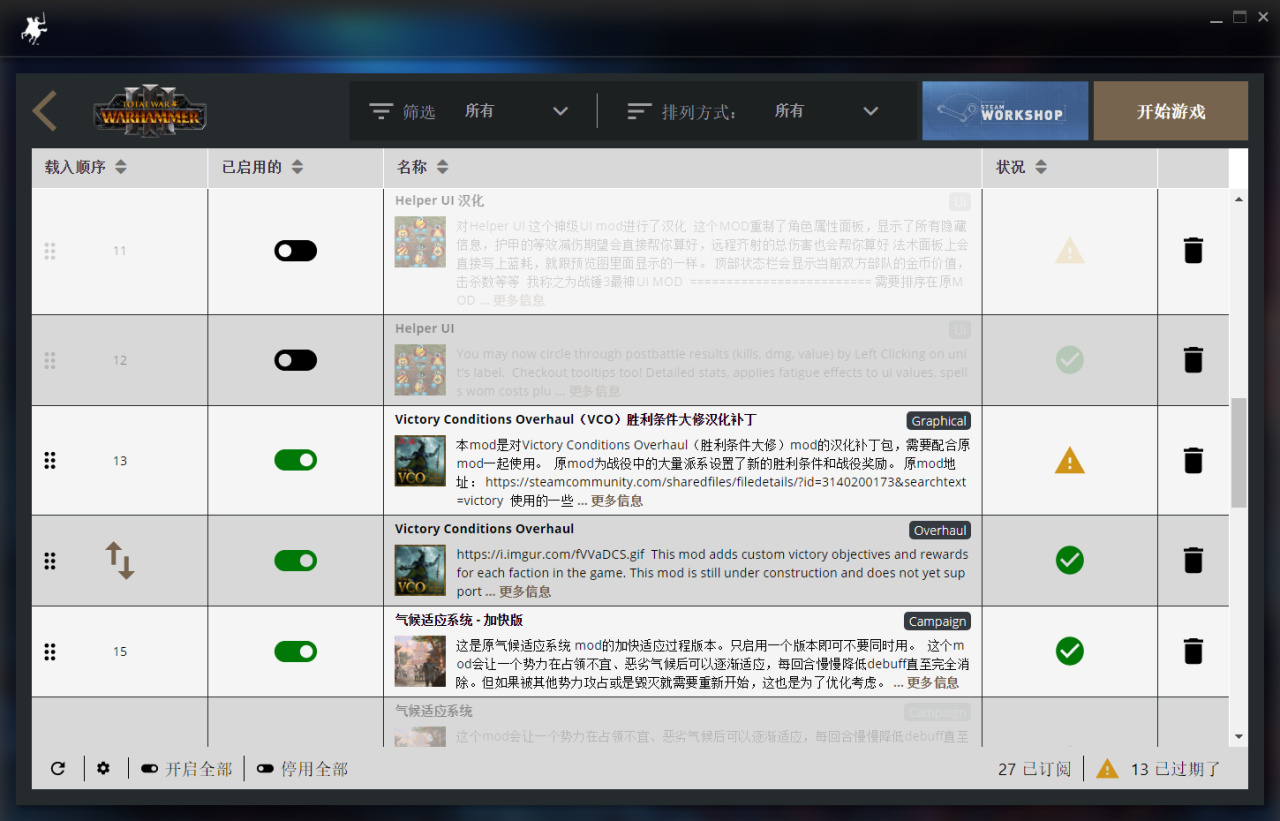Click the mod list scrollbar thumb
This screenshot has width=1280, height=821.
click(x=1239, y=452)
